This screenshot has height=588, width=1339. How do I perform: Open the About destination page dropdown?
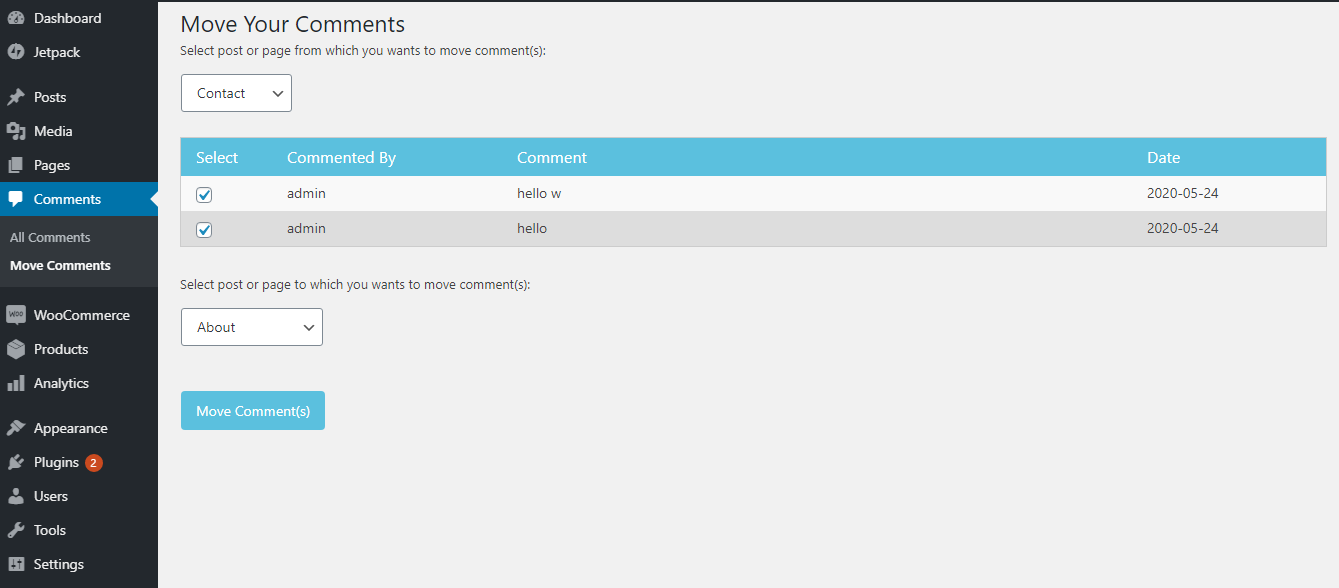(252, 327)
